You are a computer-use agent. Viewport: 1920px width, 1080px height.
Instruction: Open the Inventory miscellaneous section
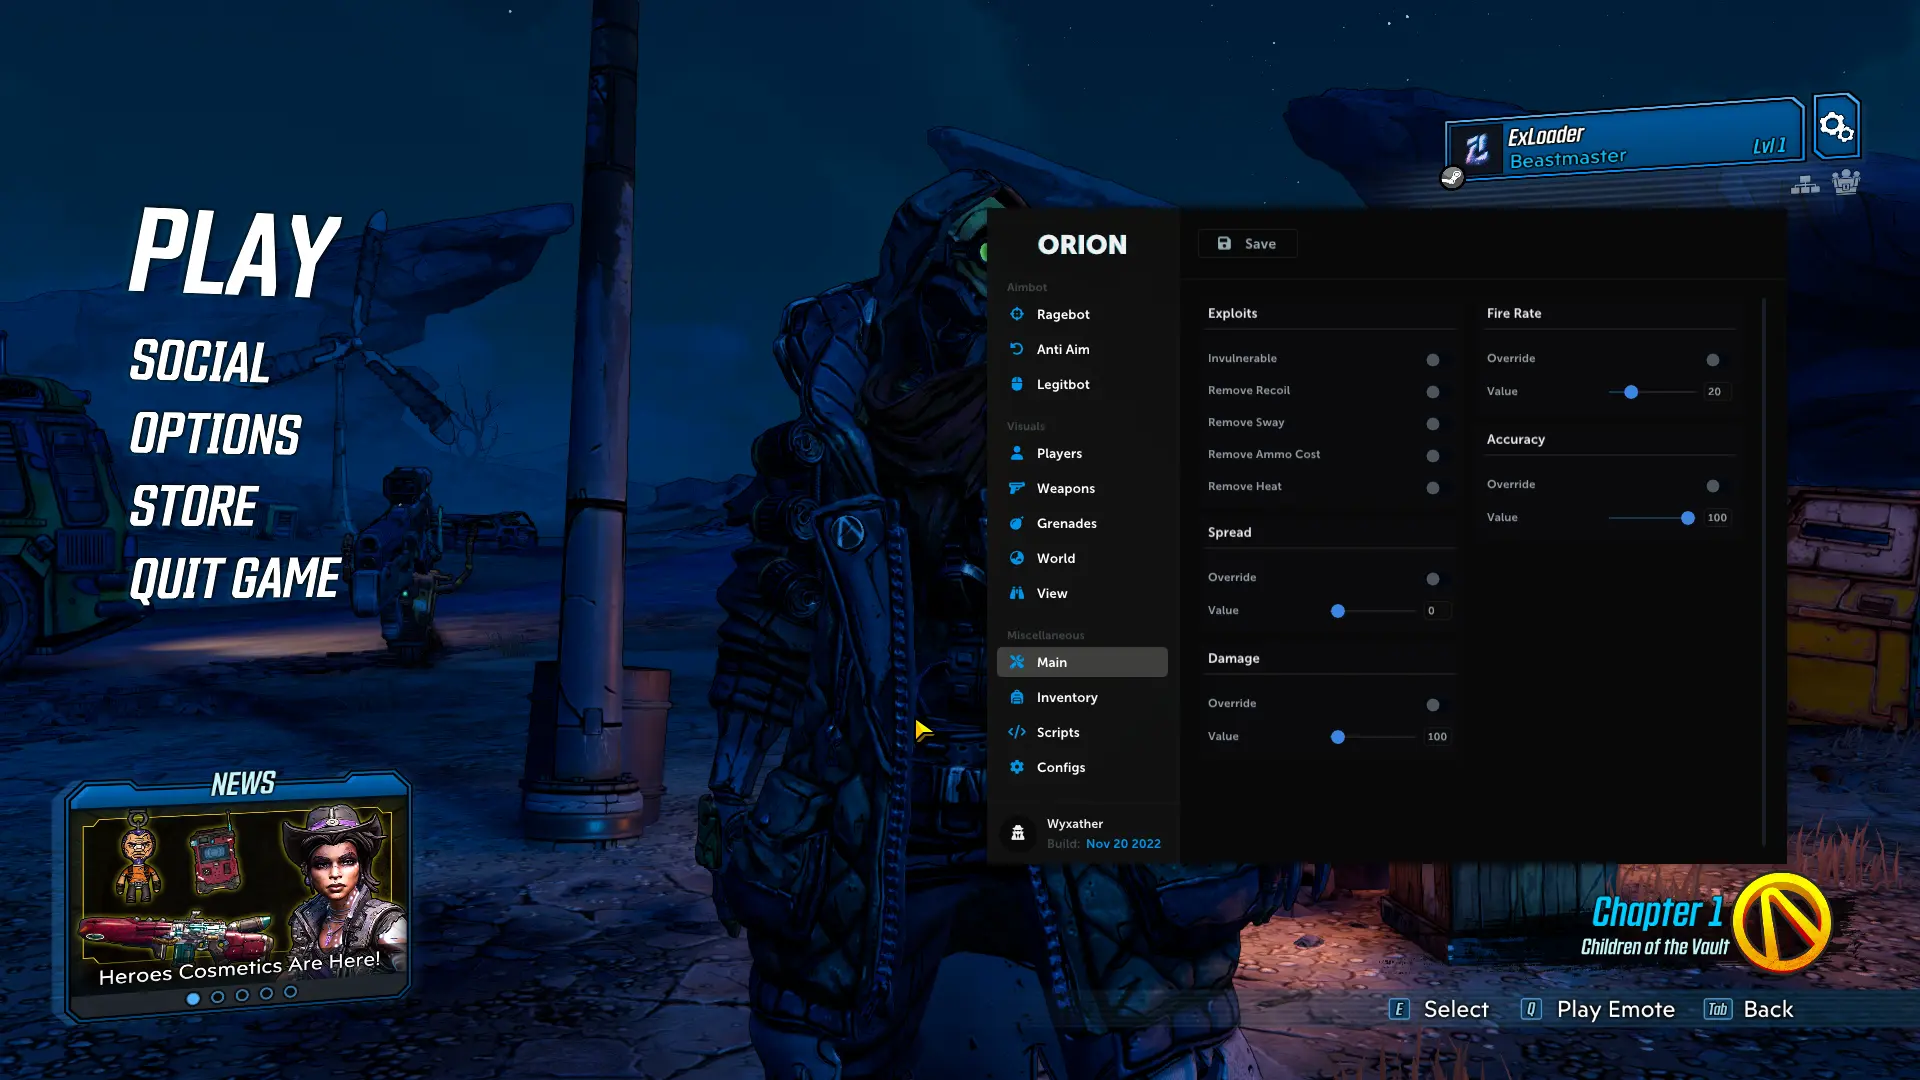pyautogui.click(x=1065, y=696)
